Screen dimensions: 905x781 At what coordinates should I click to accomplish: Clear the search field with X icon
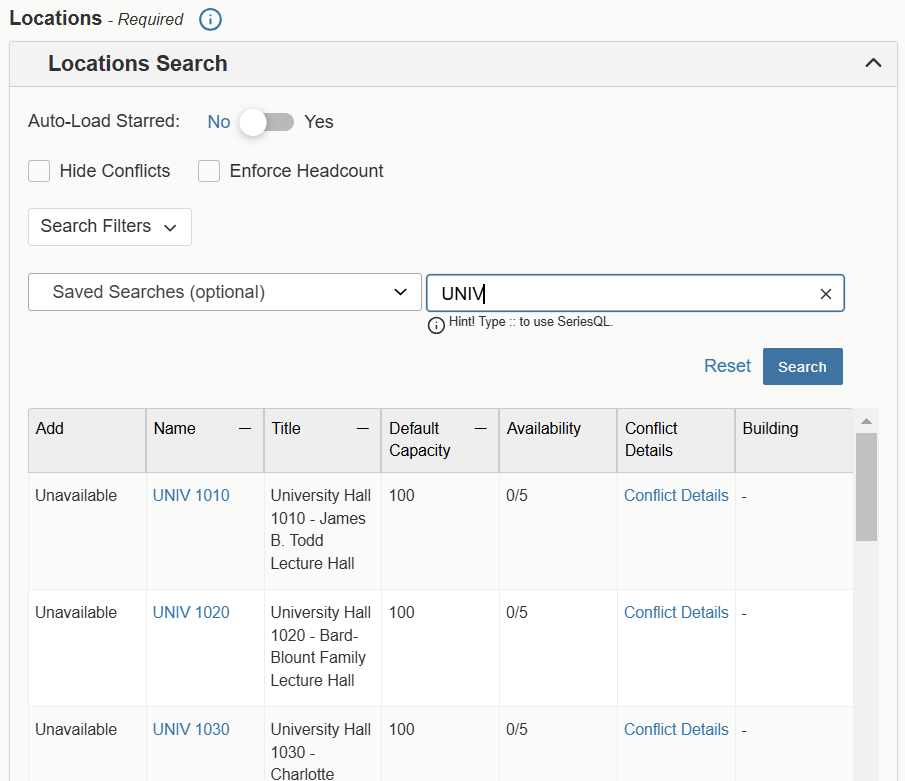pos(826,294)
